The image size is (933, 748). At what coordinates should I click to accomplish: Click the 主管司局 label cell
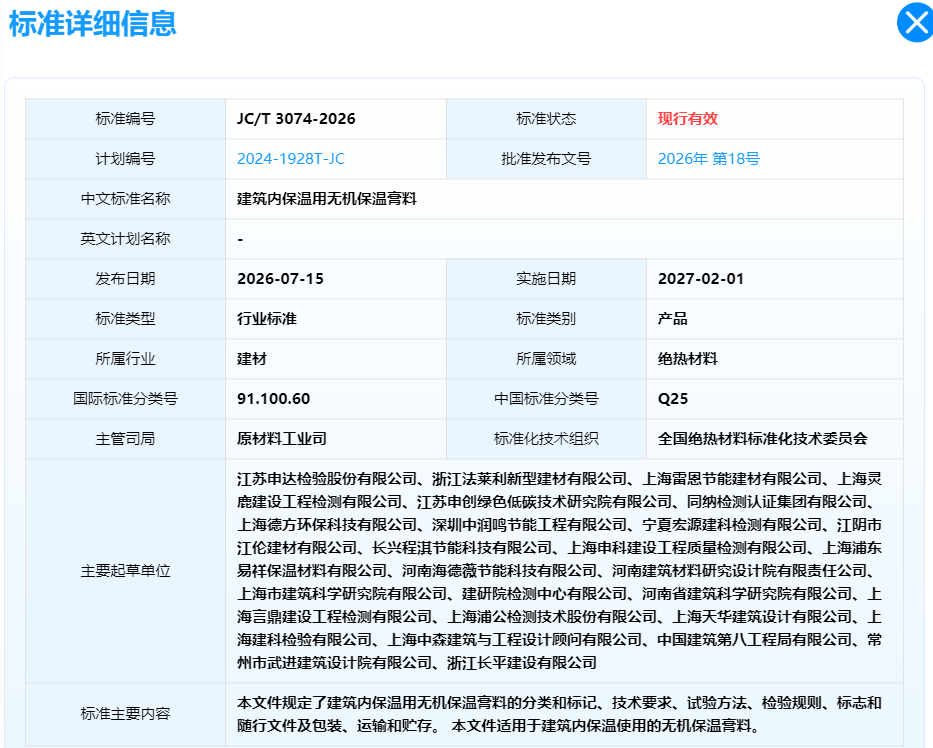pyautogui.click(x=126, y=439)
